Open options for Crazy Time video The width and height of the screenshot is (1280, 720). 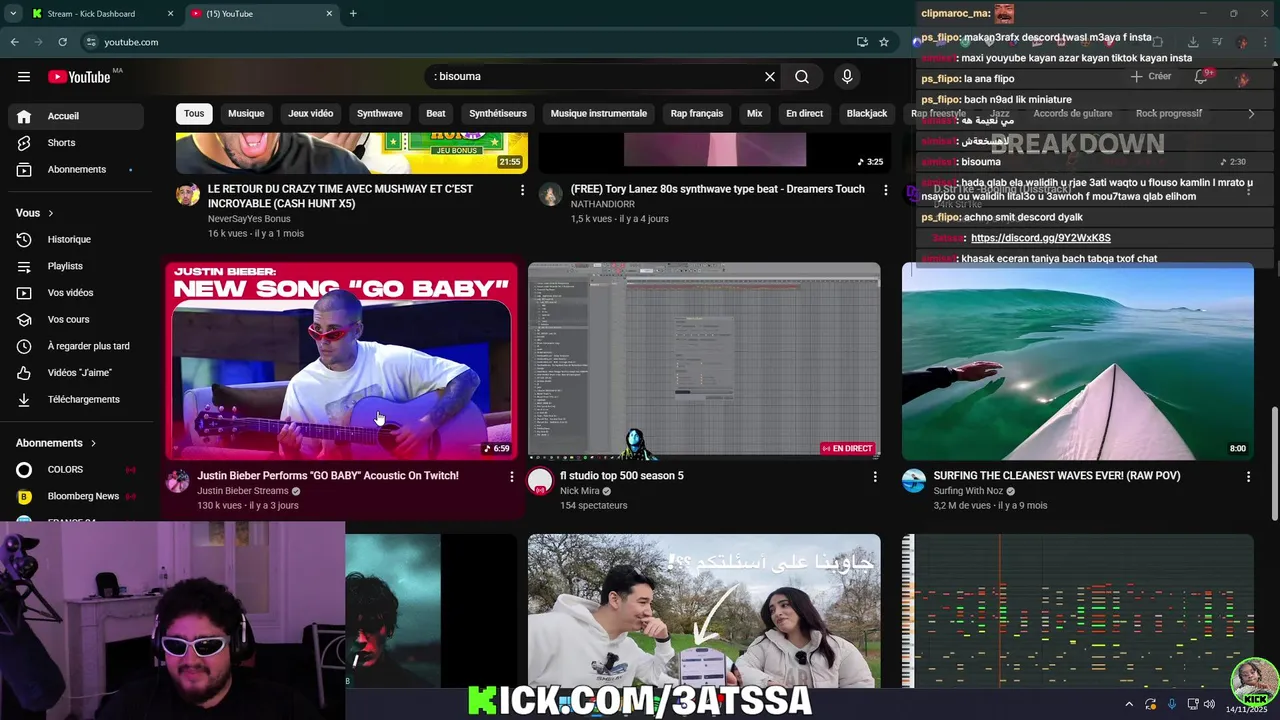point(522,190)
